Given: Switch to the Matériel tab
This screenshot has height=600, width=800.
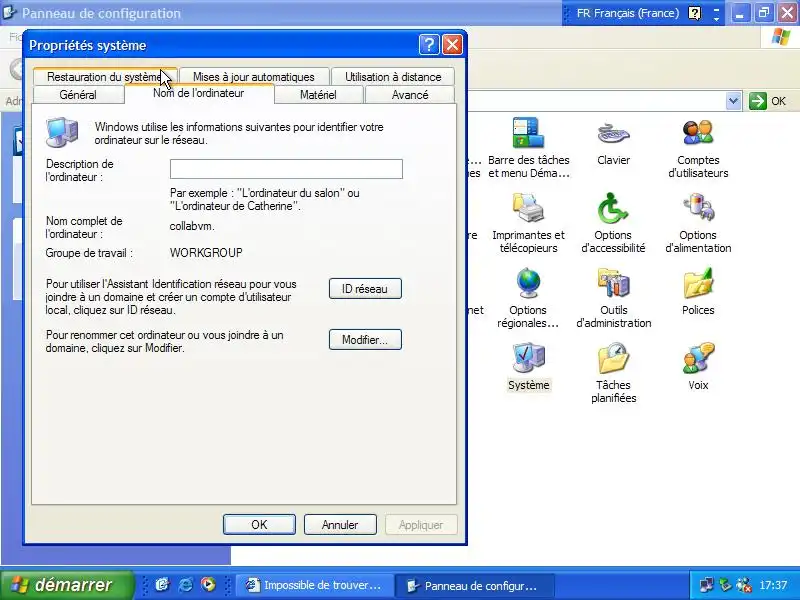Looking at the screenshot, I should pyautogui.click(x=318, y=94).
